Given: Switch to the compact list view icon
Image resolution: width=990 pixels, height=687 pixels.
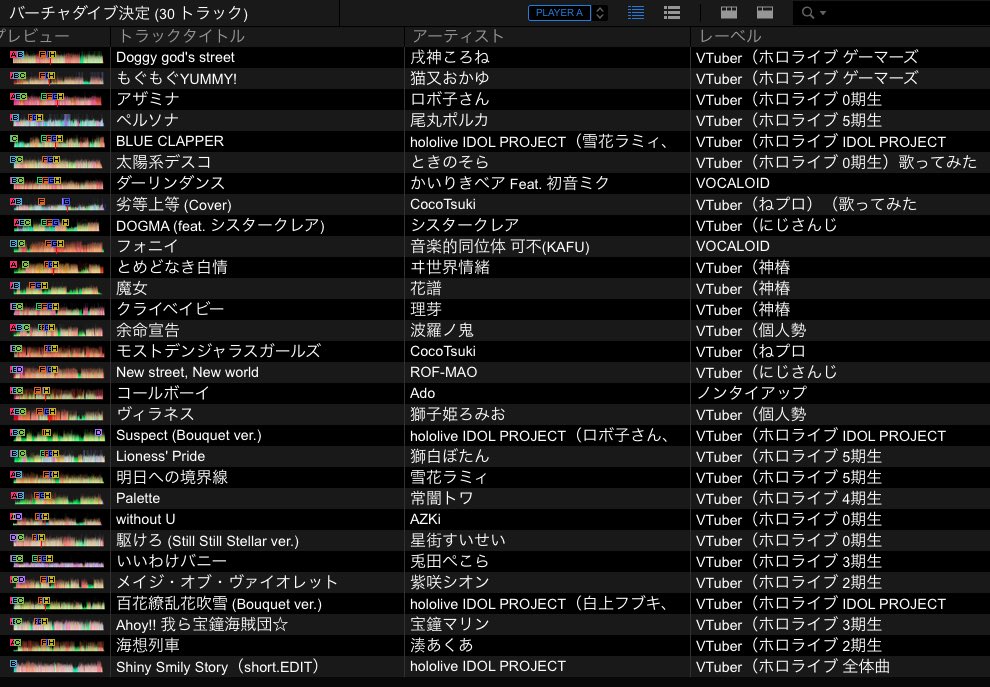Looking at the screenshot, I should (636, 13).
